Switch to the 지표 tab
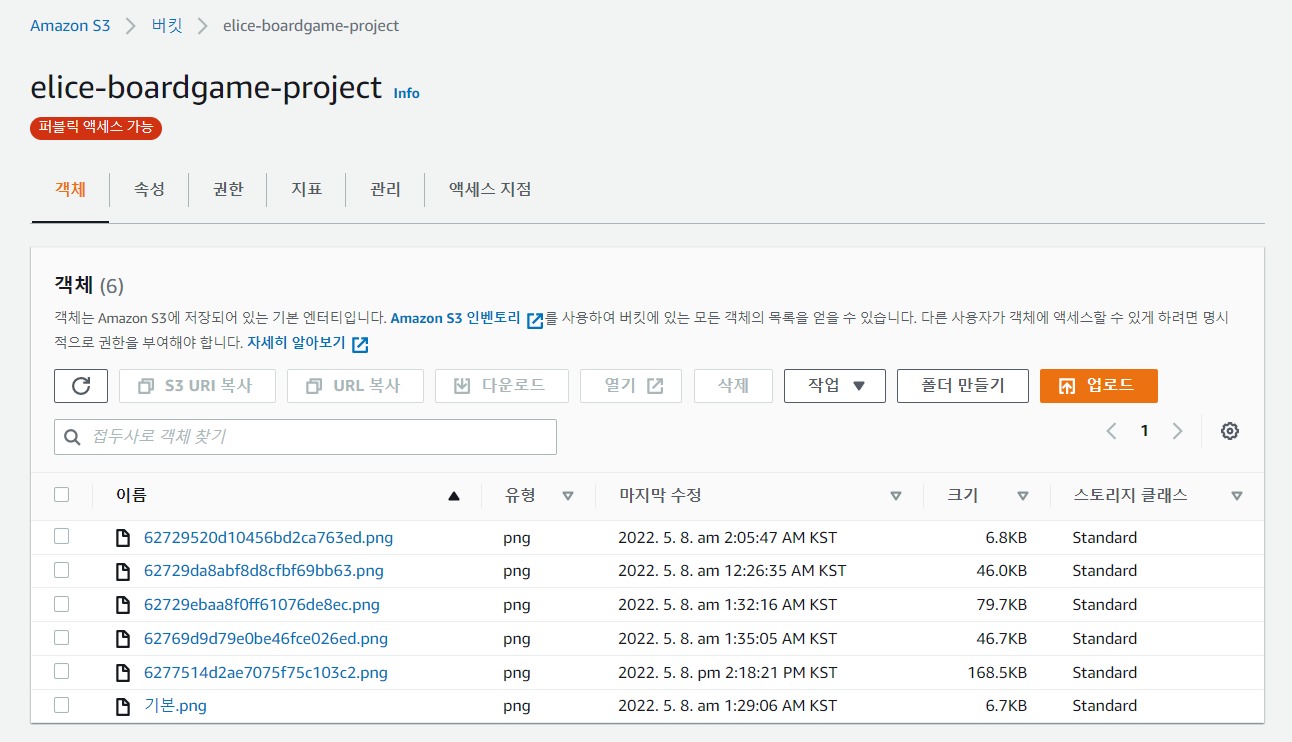Image resolution: width=1292 pixels, height=742 pixels. tap(306, 189)
